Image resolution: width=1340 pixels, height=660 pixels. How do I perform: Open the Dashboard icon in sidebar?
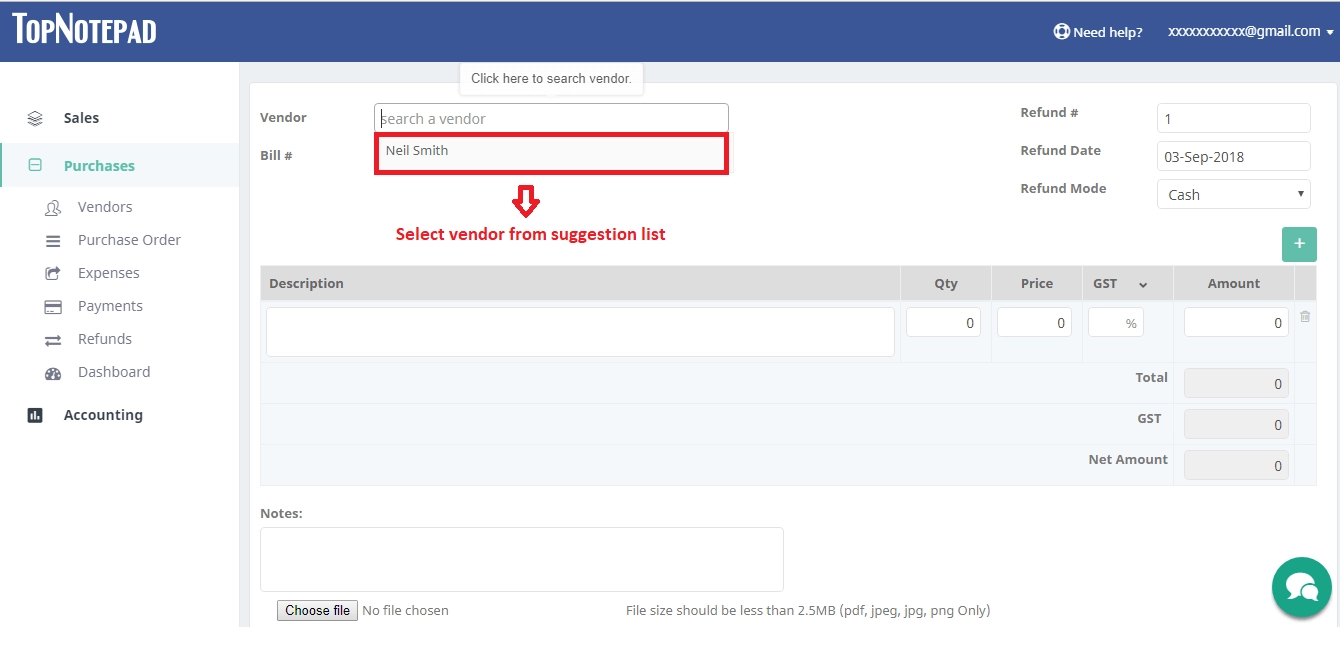pos(55,371)
